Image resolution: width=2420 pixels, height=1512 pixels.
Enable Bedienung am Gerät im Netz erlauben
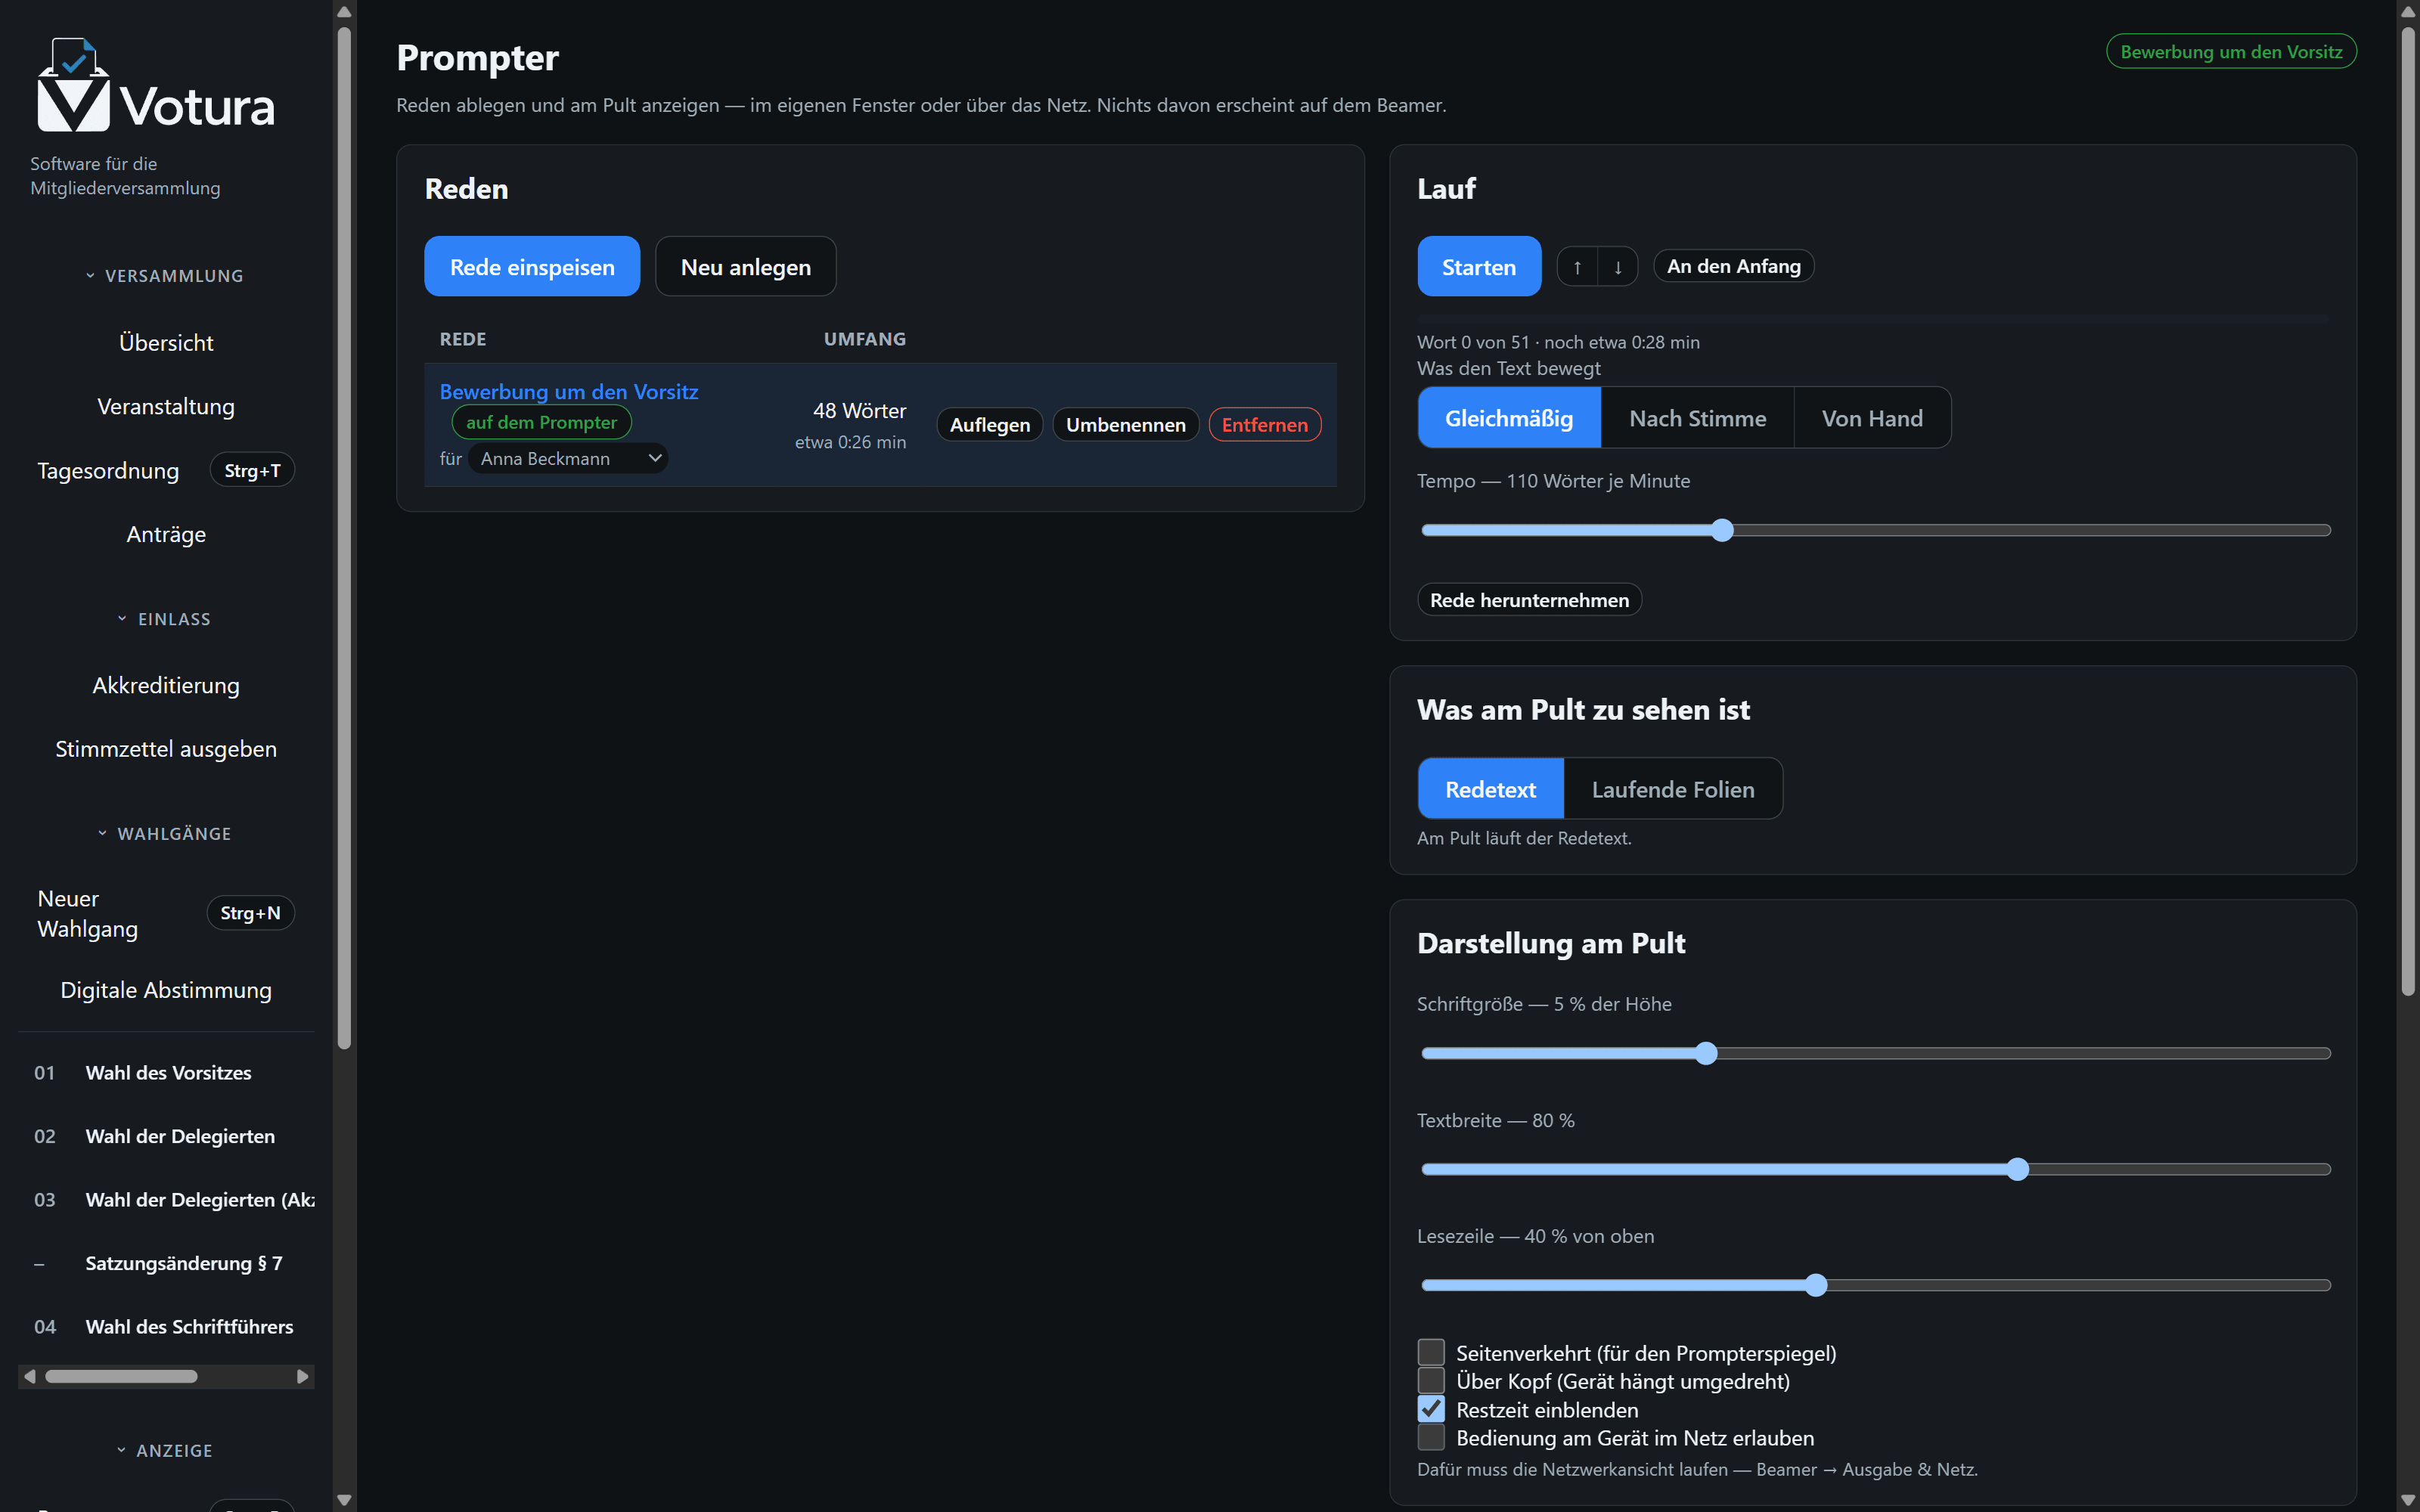tap(1431, 1437)
